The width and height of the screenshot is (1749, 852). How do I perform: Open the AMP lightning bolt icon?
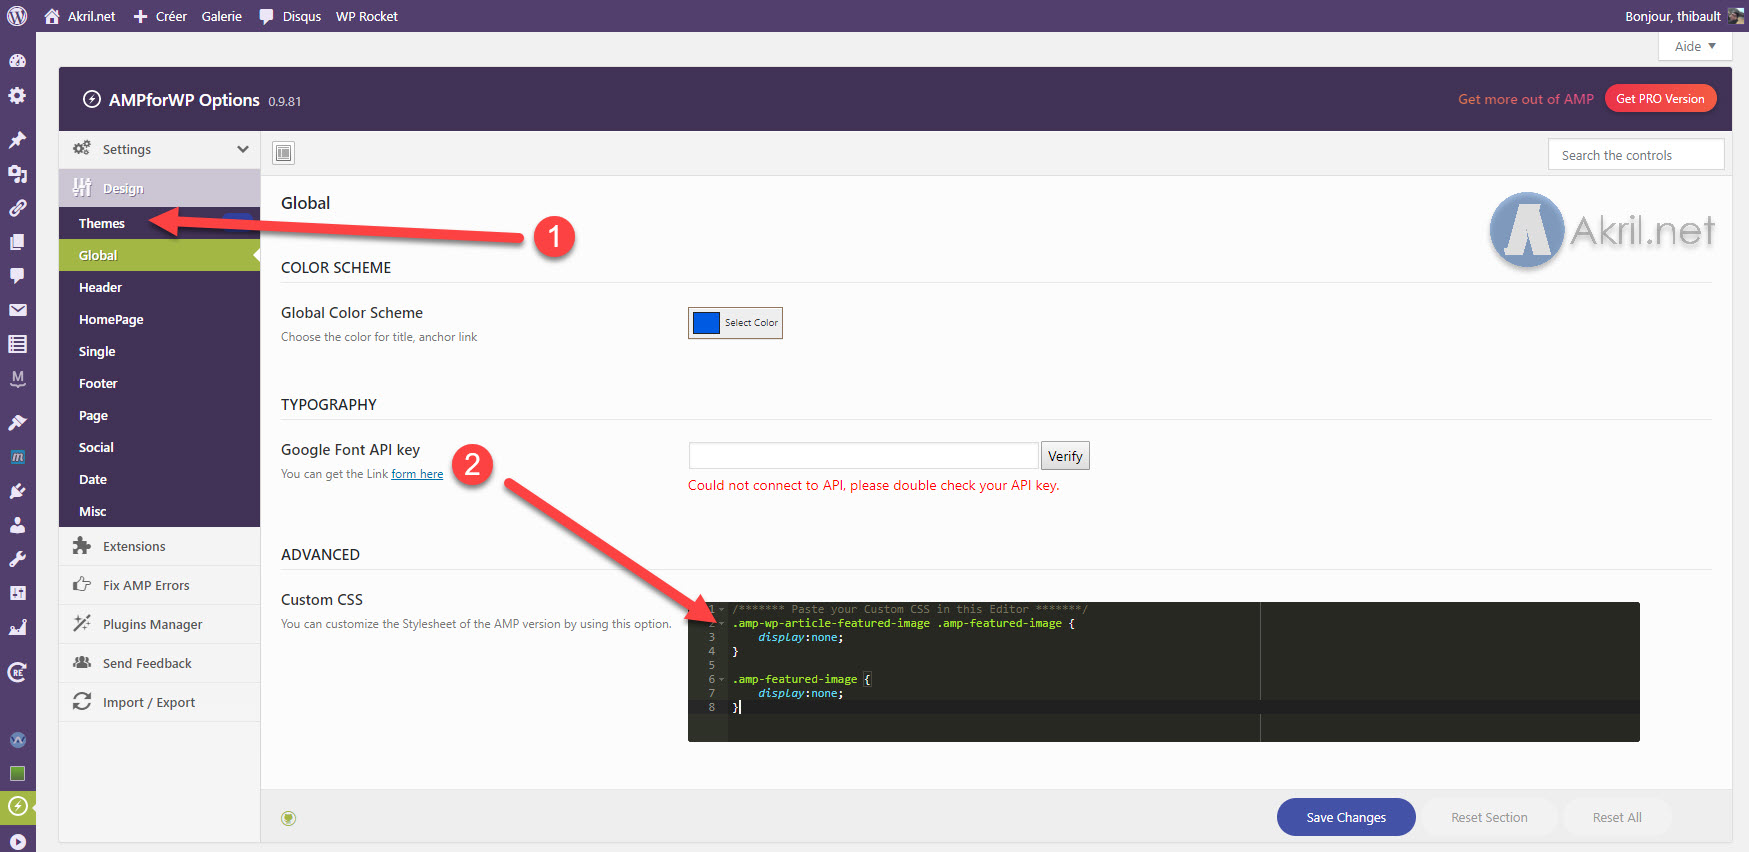pos(17,806)
